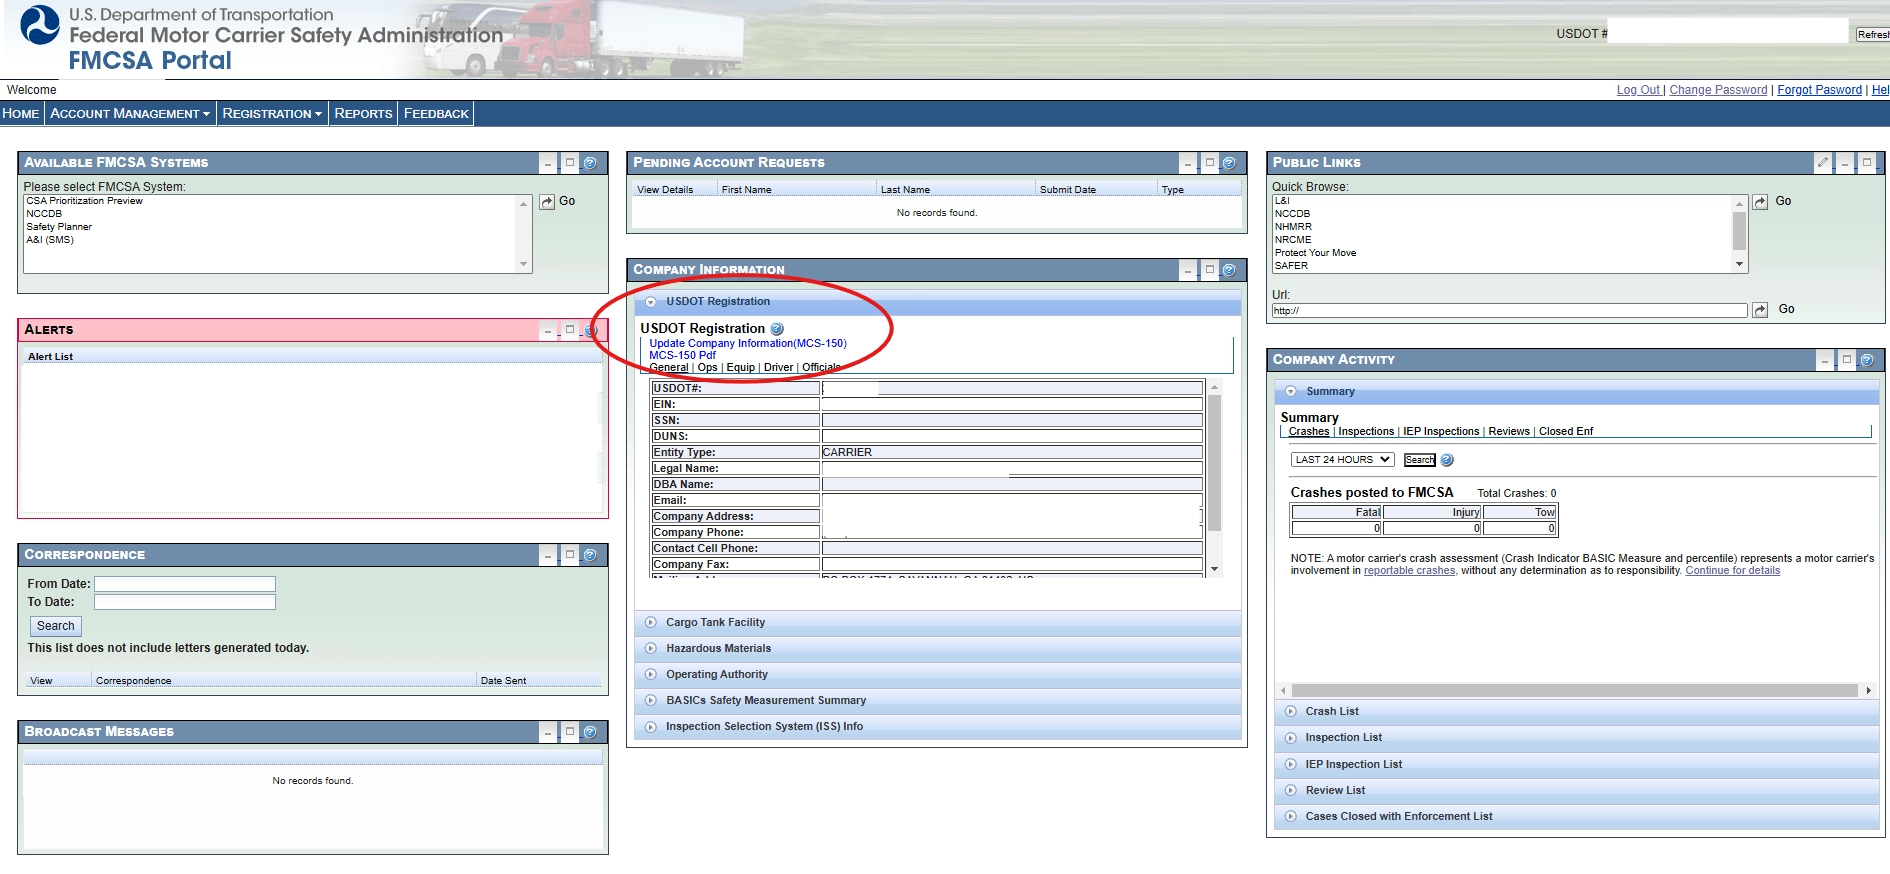Click the Url input field in Public Links
Image resolution: width=1890 pixels, height=874 pixels.
[1509, 311]
